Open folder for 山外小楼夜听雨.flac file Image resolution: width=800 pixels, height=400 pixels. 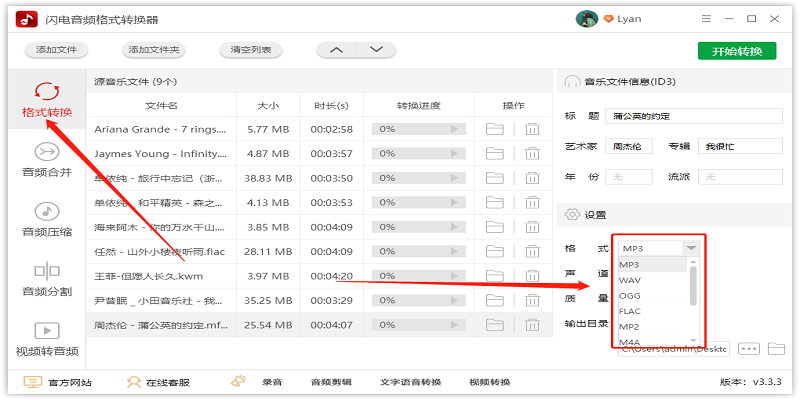494,252
